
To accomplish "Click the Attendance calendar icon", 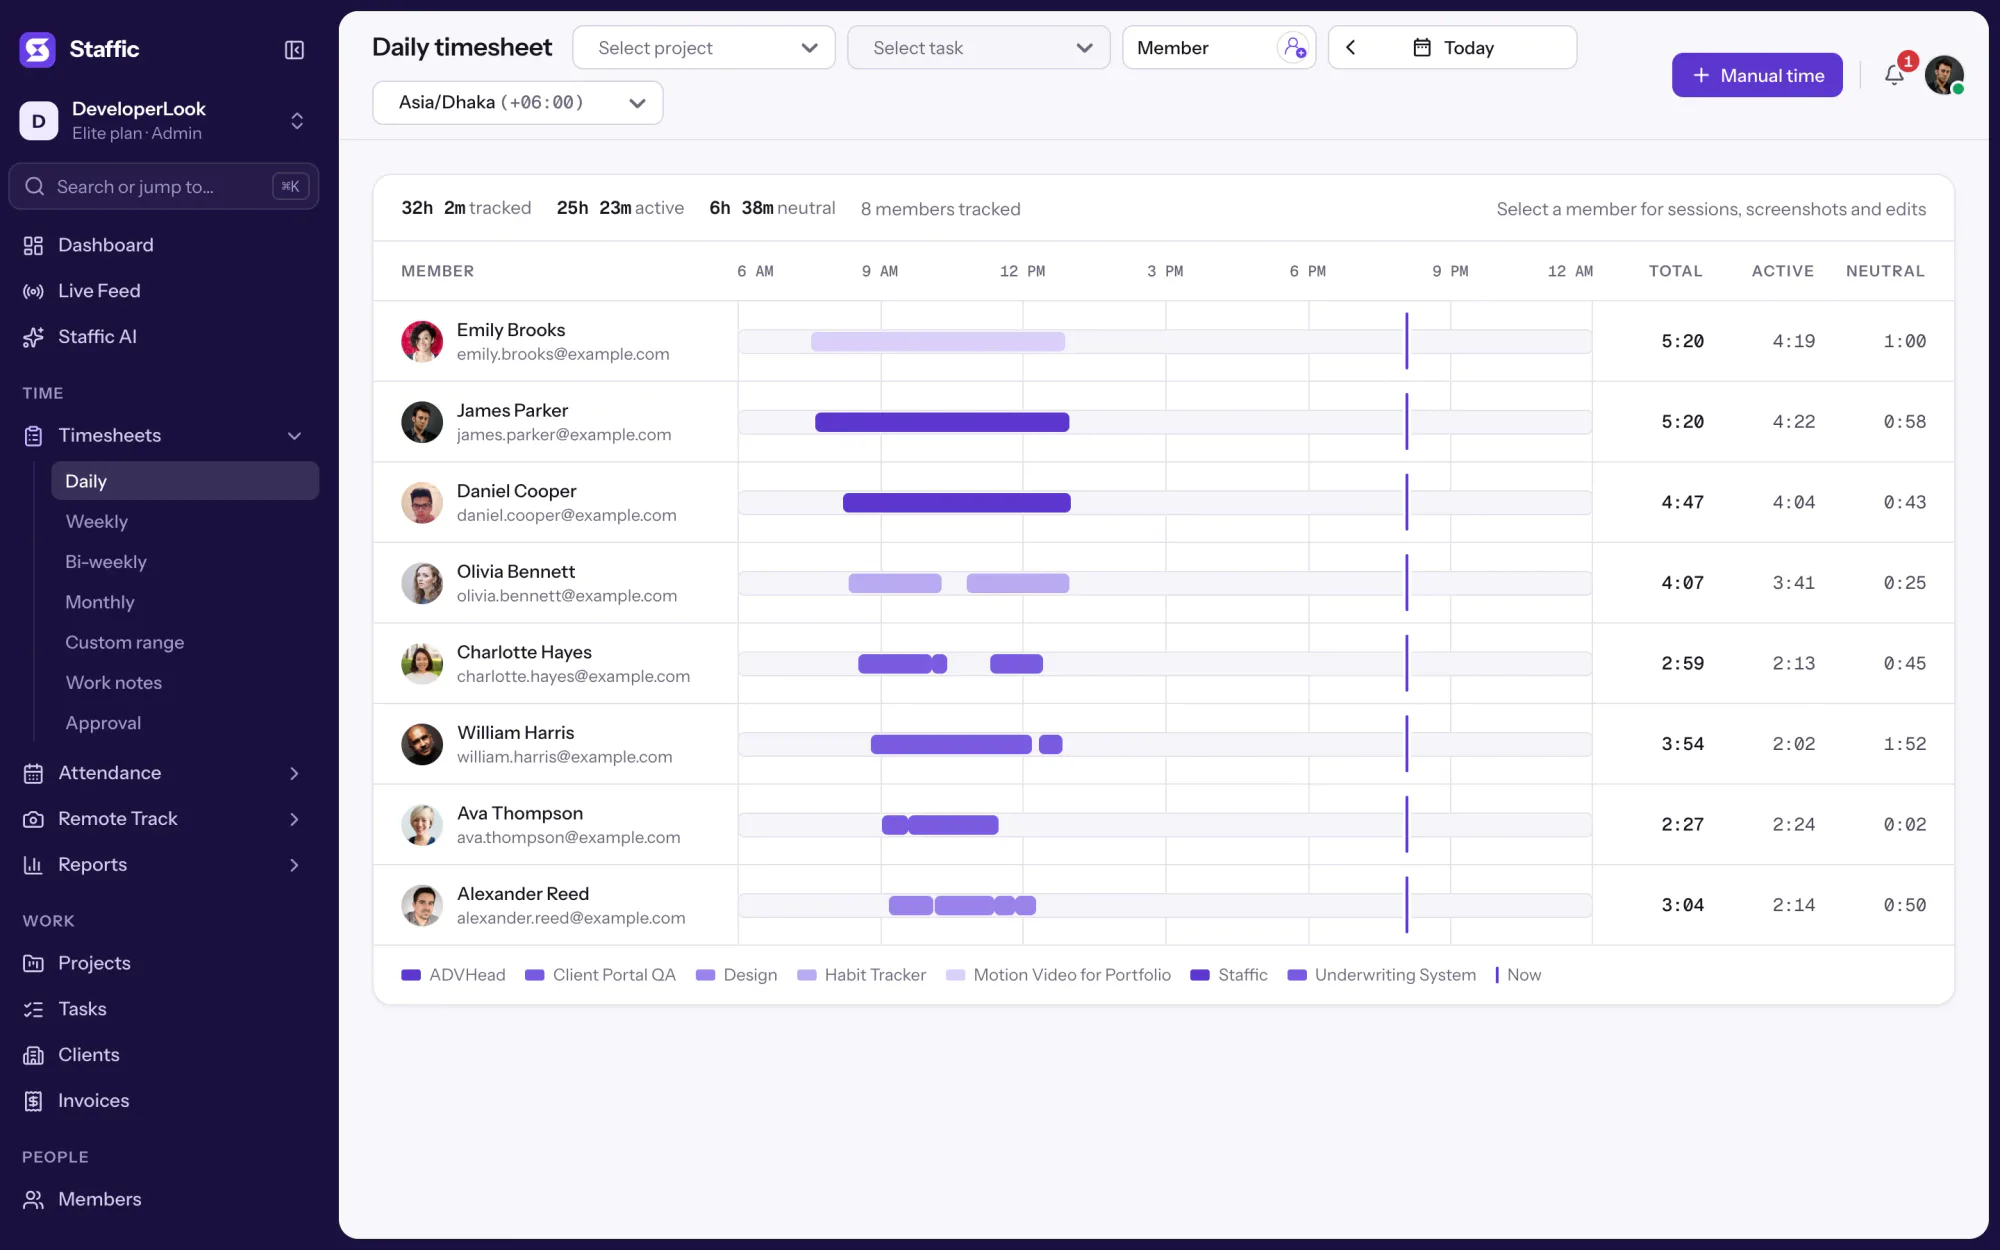I will 33,773.
